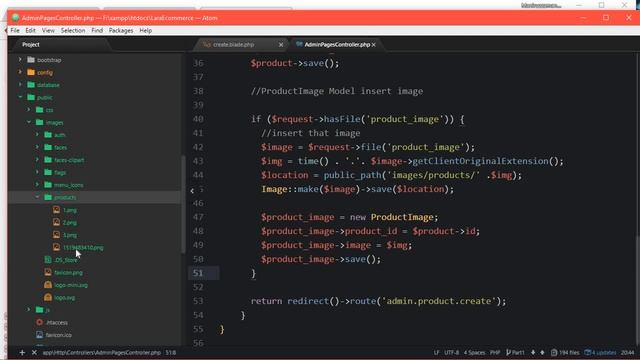Click the products folder icon
This screenshot has height=360, width=640.
[x=48, y=197]
